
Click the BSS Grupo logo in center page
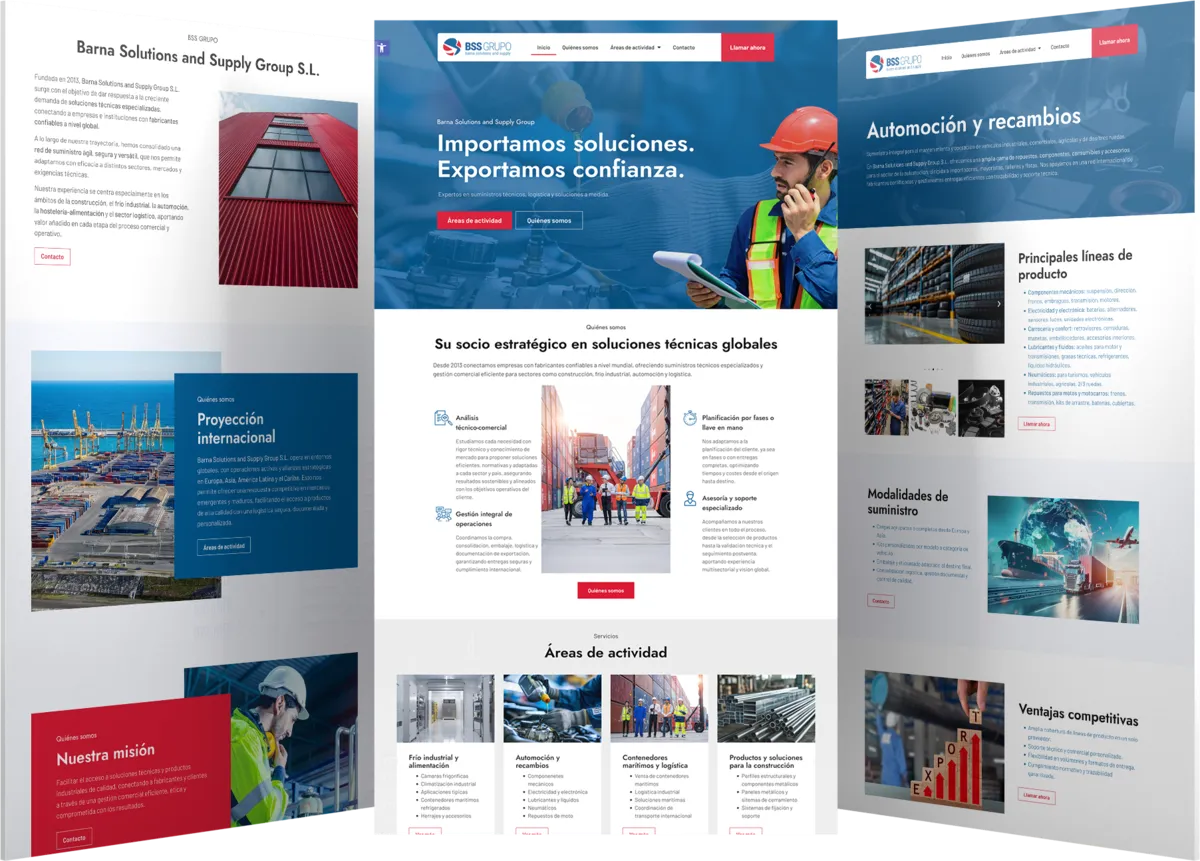click(477, 47)
